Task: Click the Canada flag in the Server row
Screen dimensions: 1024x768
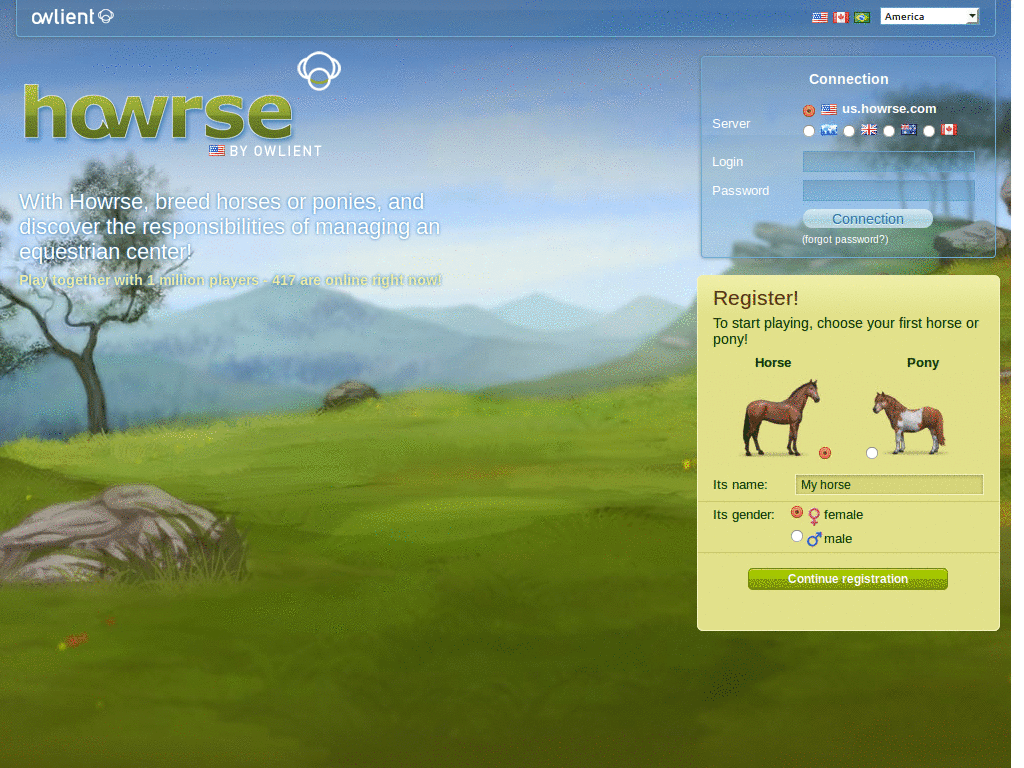Action: click(x=949, y=130)
